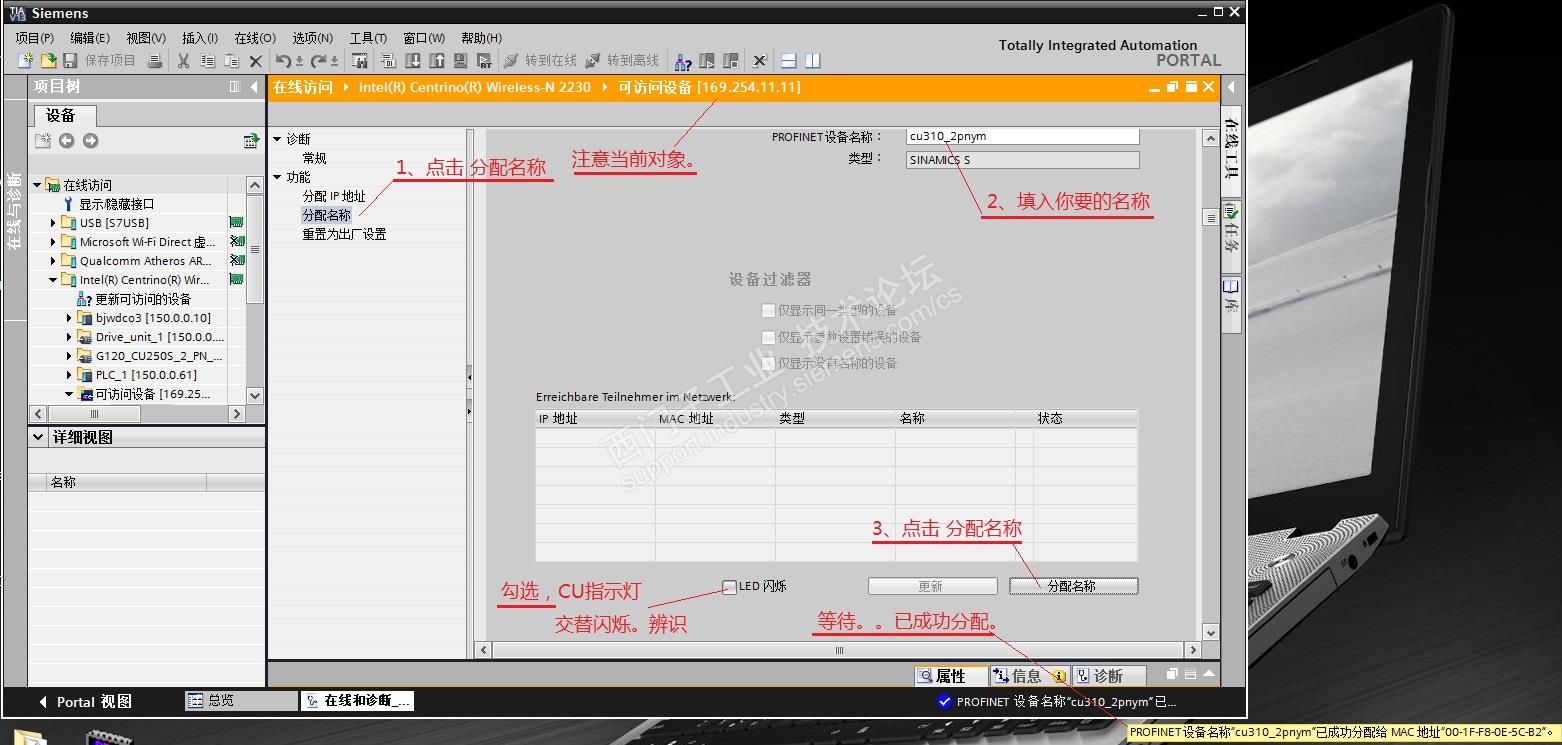1562x745 pixels.
Task: Undo the last action
Action: click(x=285, y=61)
